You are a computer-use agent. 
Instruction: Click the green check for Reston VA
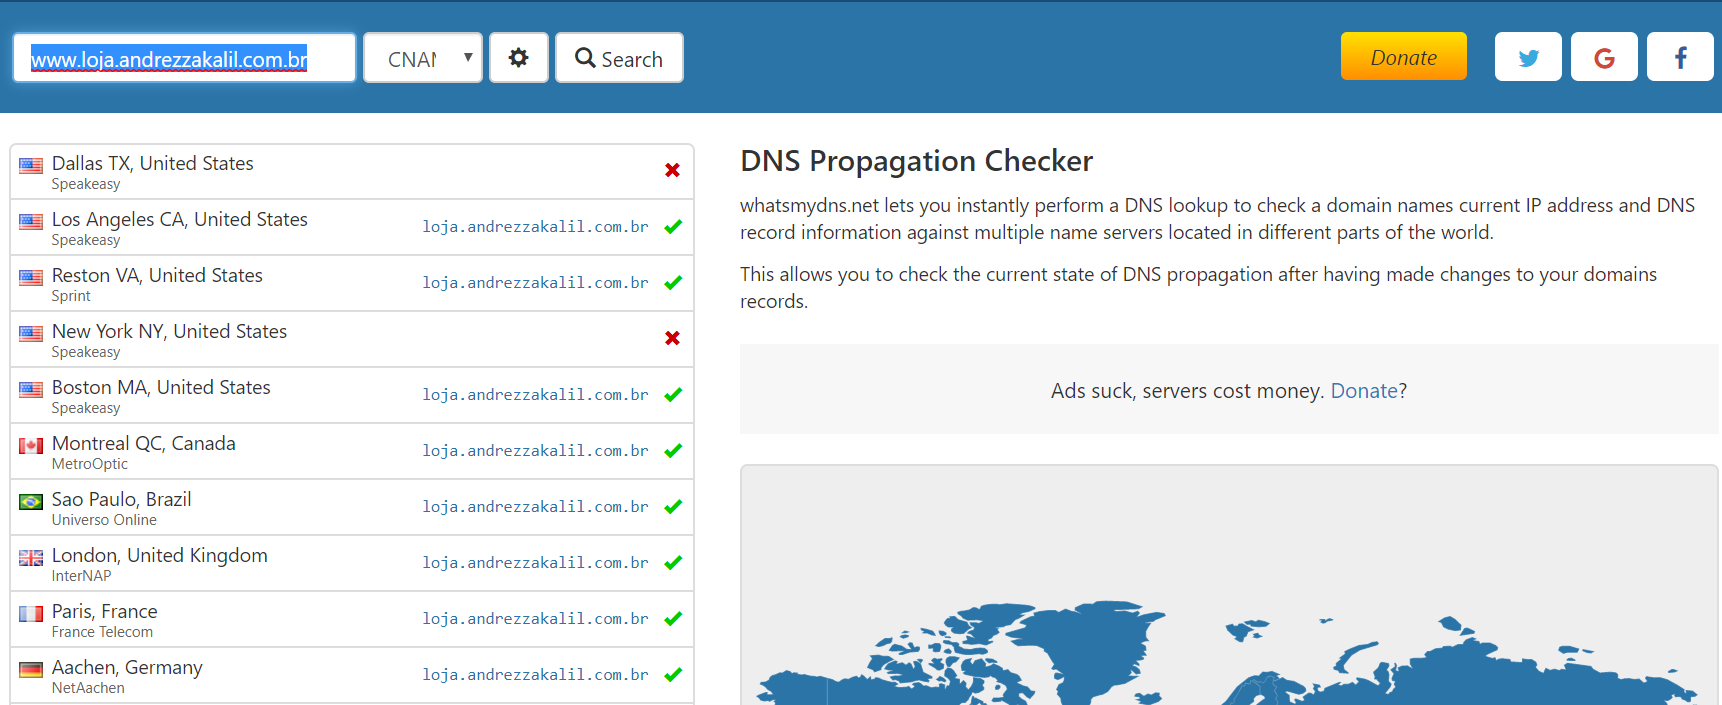pyautogui.click(x=673, y=282)
